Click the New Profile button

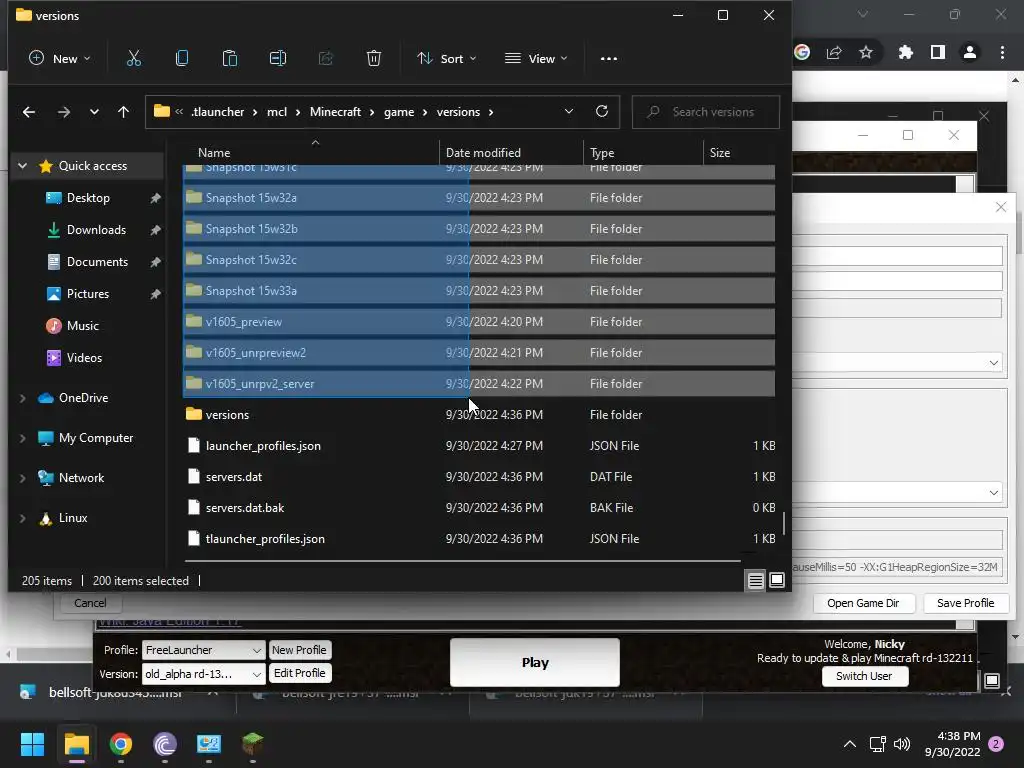click(x=299, y=650)
